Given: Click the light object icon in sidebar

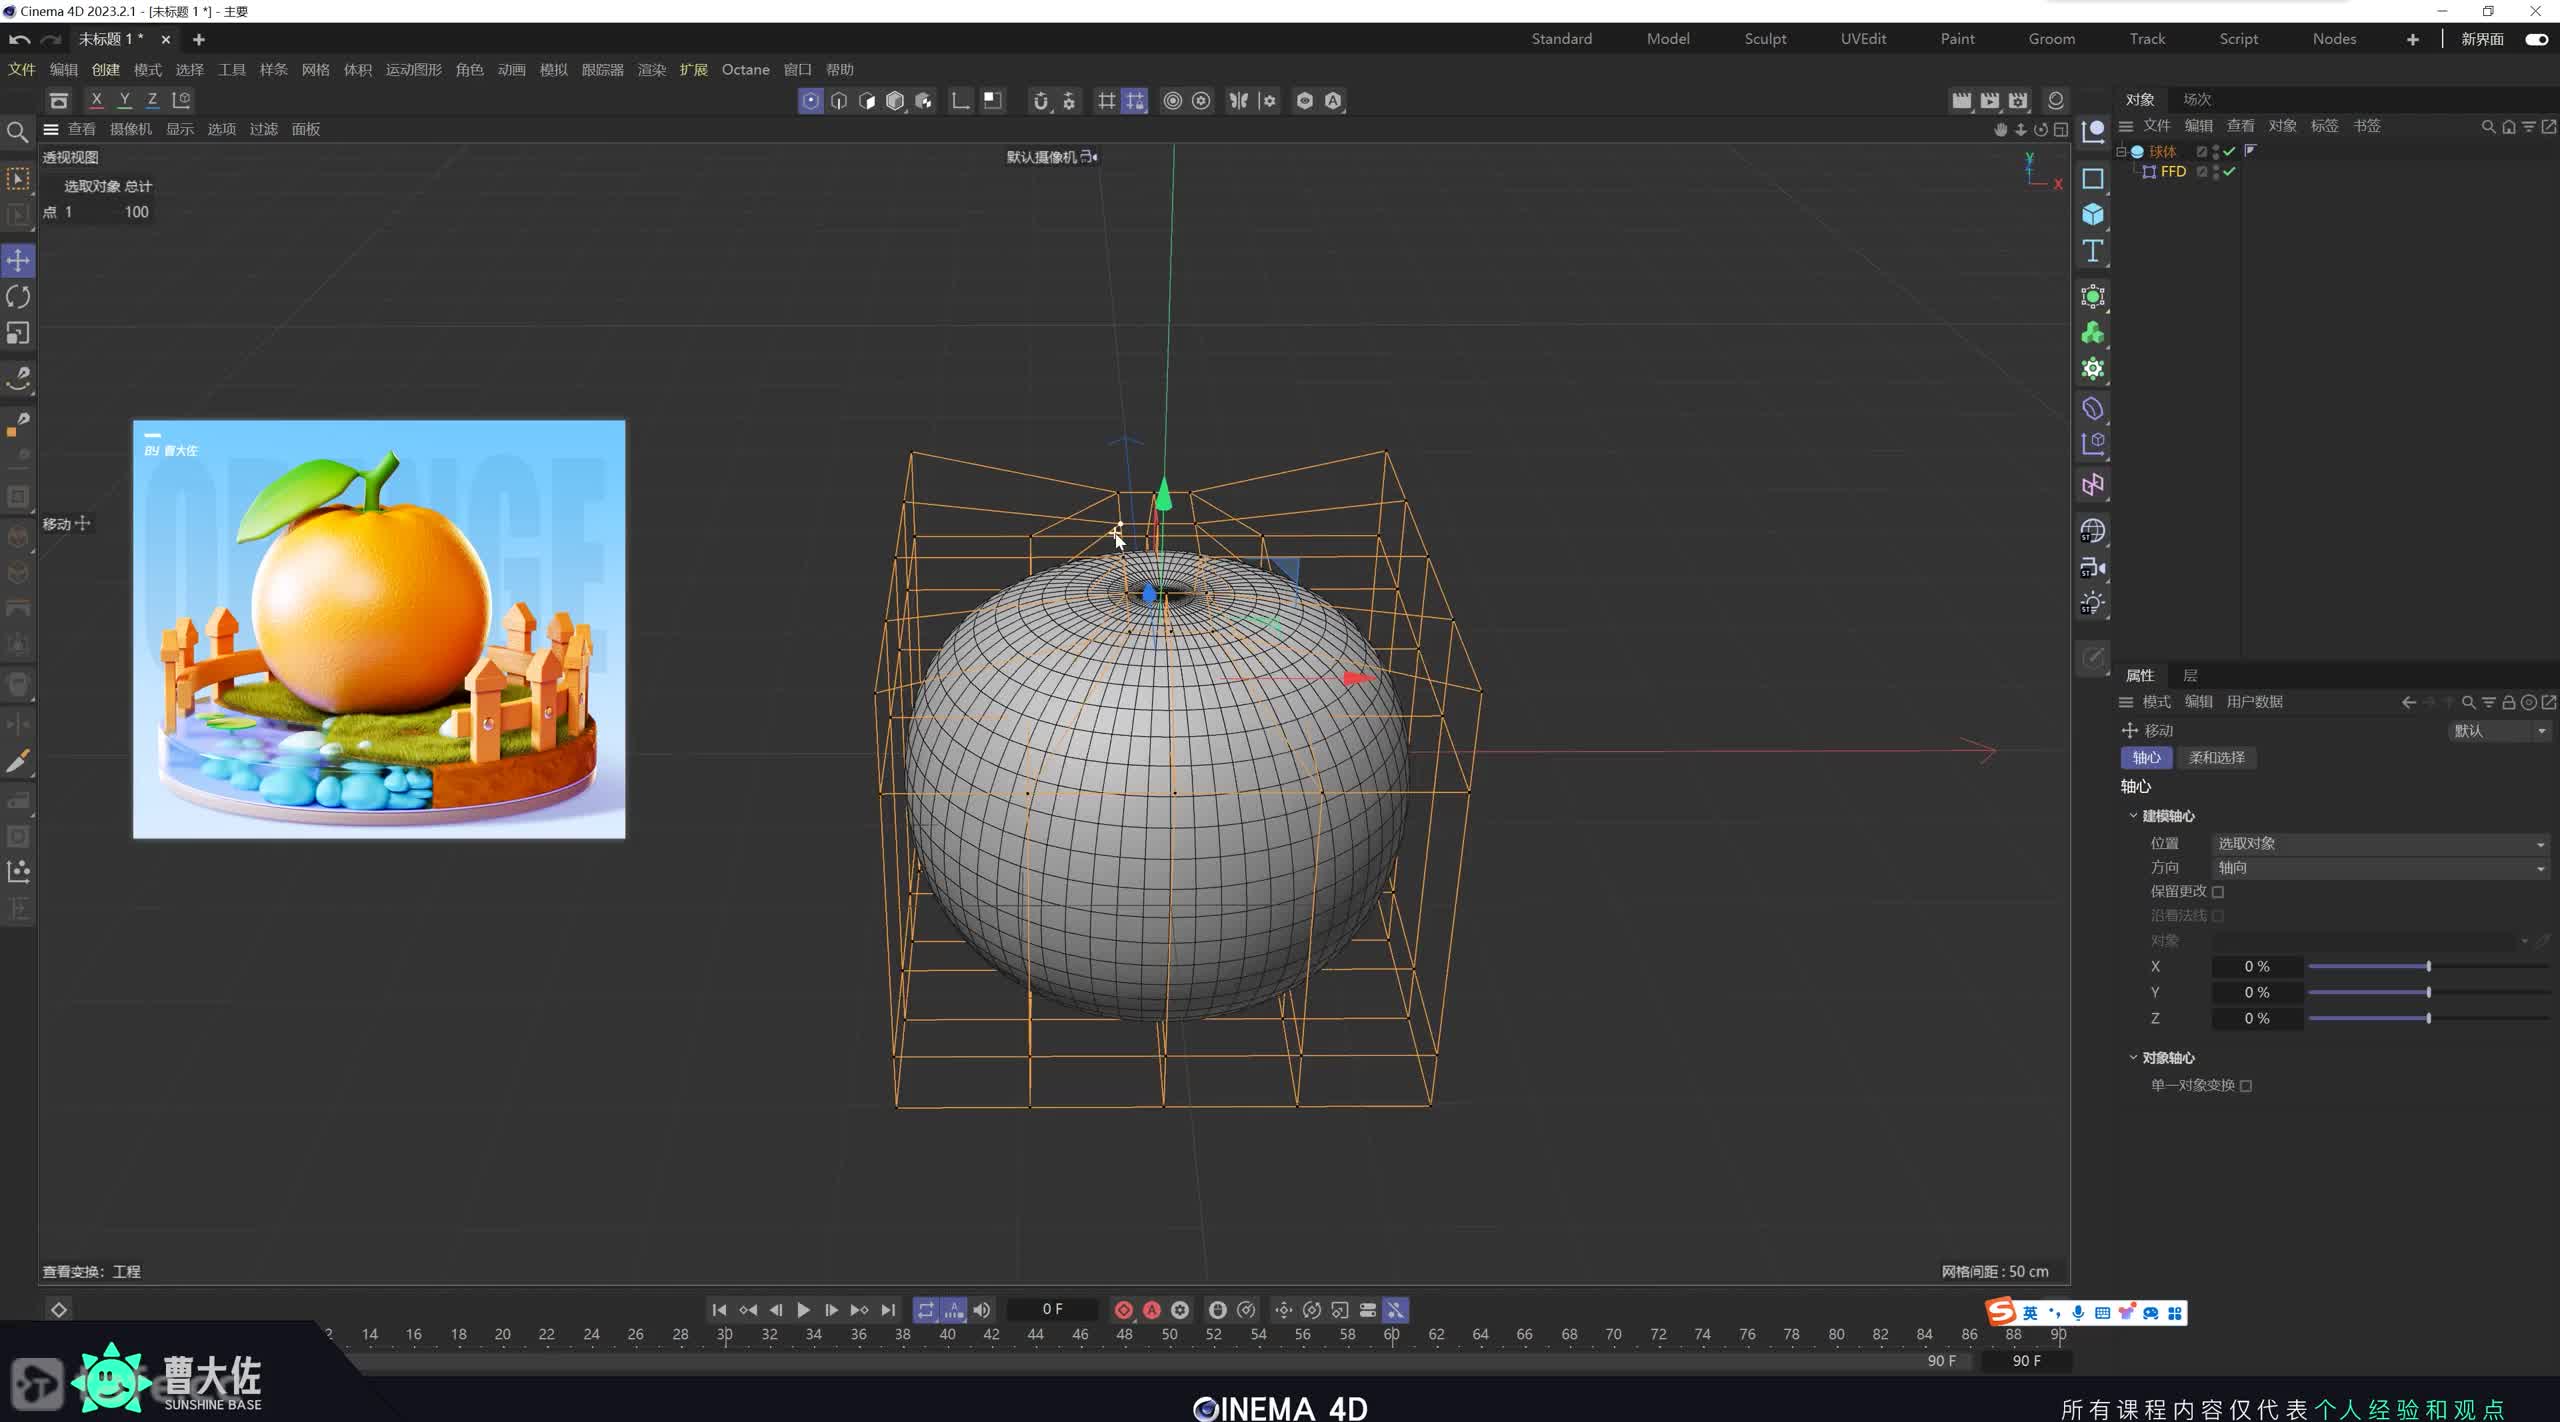Looking at the screenshot, I should pos(2092,603).
